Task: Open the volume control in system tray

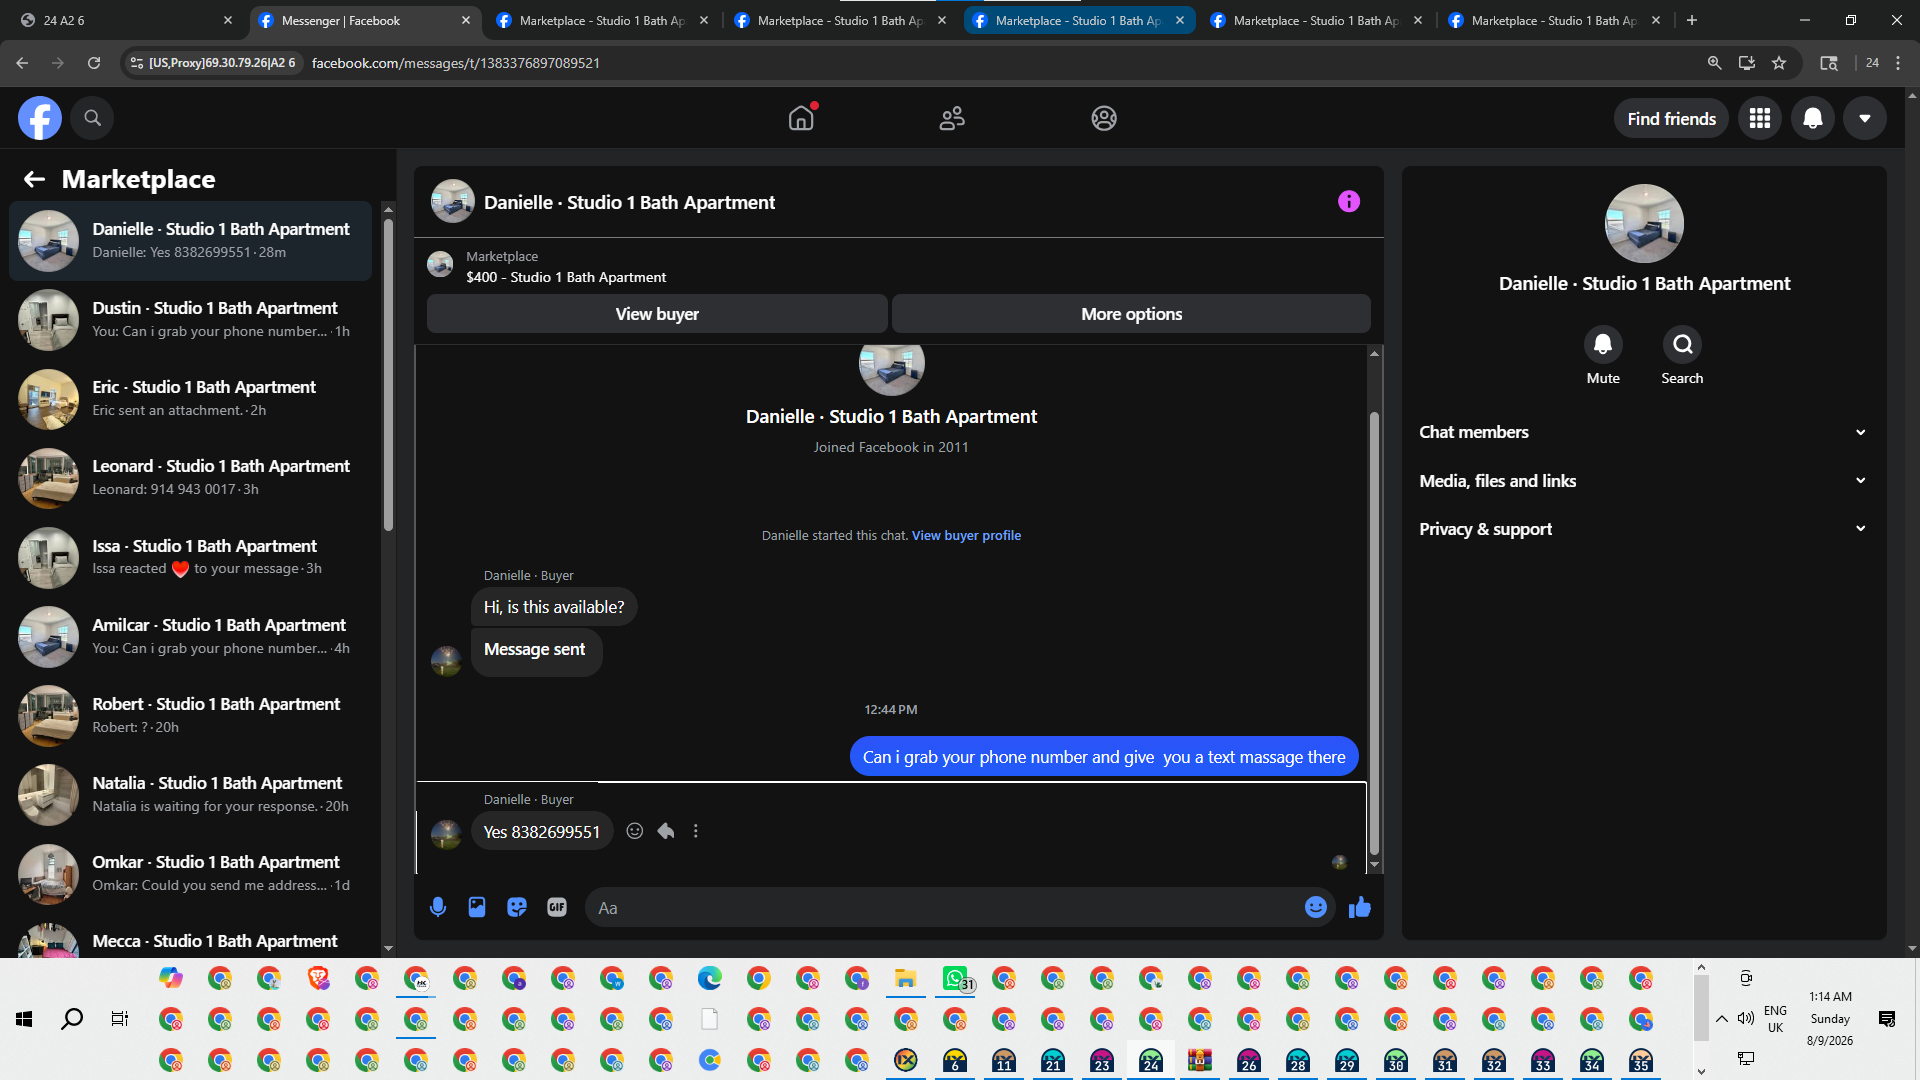Action: pos(1746,1018)
